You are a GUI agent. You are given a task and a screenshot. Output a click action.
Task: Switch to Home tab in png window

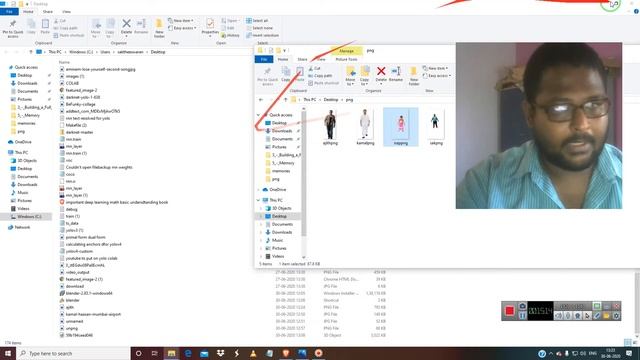[x=283, y=59]
